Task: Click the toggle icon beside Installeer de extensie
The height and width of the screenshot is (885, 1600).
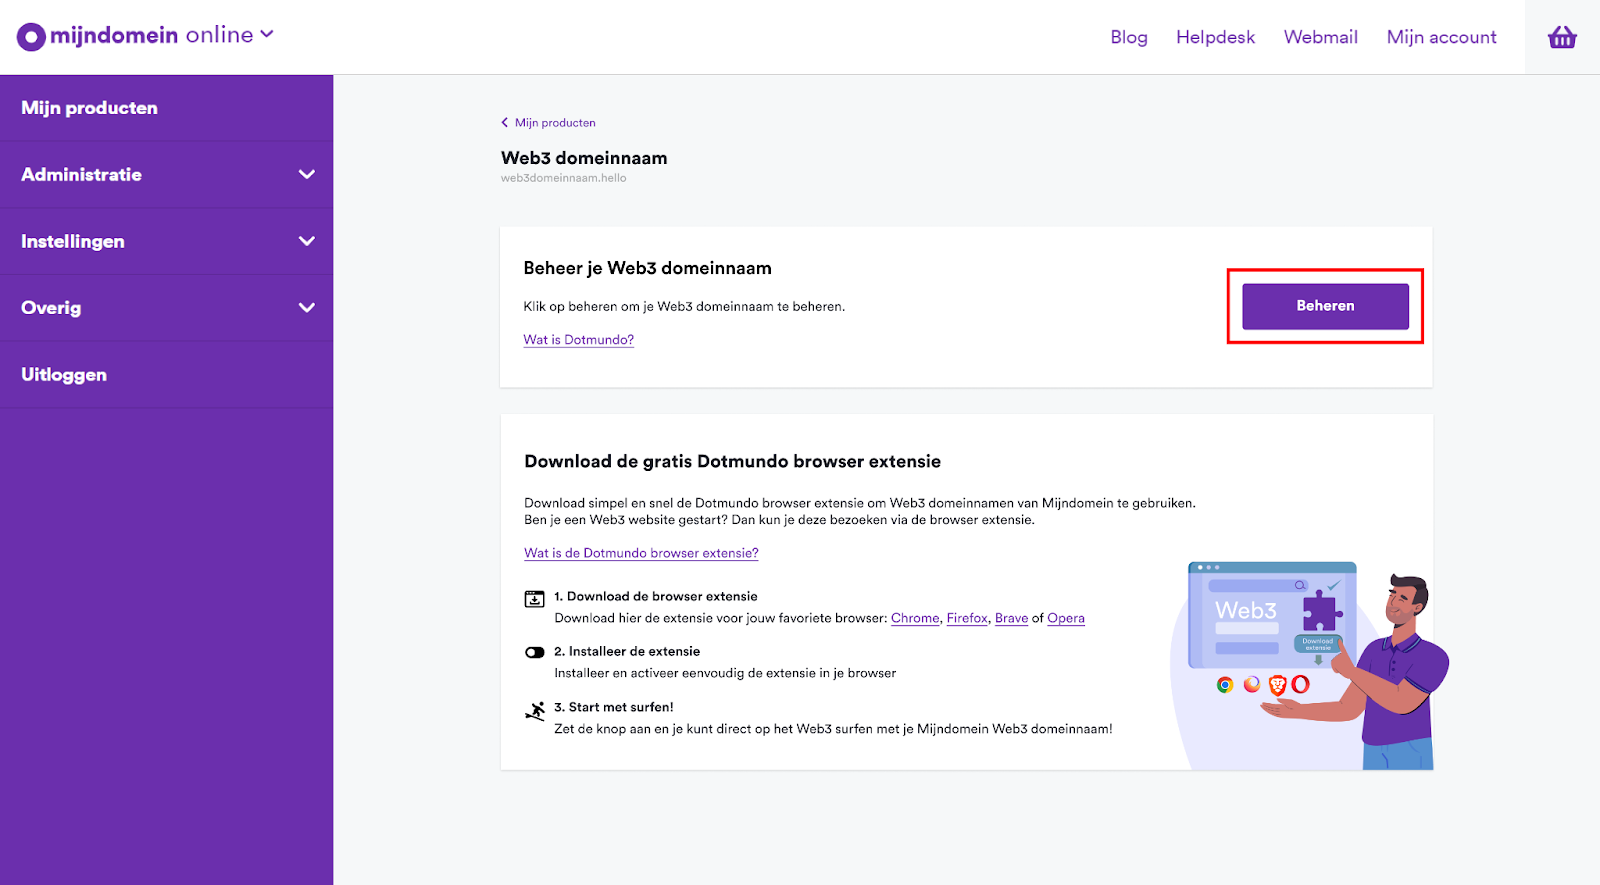Action: point(535,653)
